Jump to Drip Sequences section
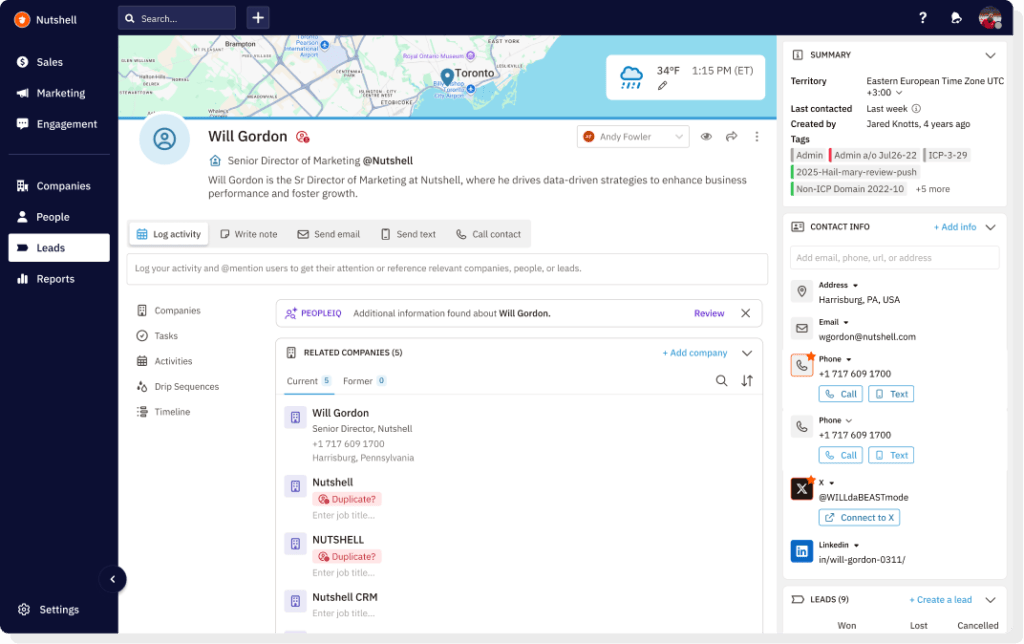The height and width of the screenshot is (644, 1024). [178, 387]
